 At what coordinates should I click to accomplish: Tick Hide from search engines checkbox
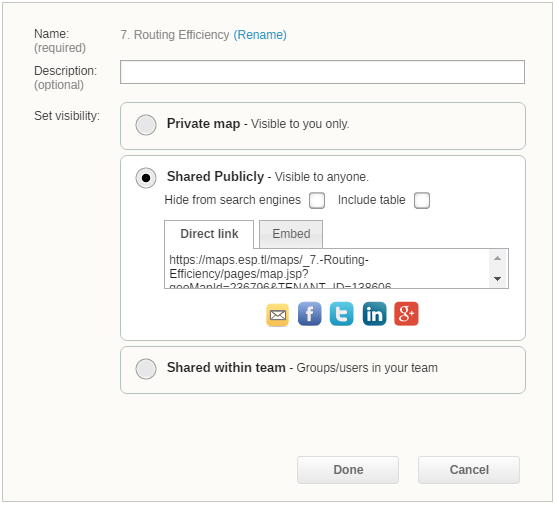pos(317,200)
